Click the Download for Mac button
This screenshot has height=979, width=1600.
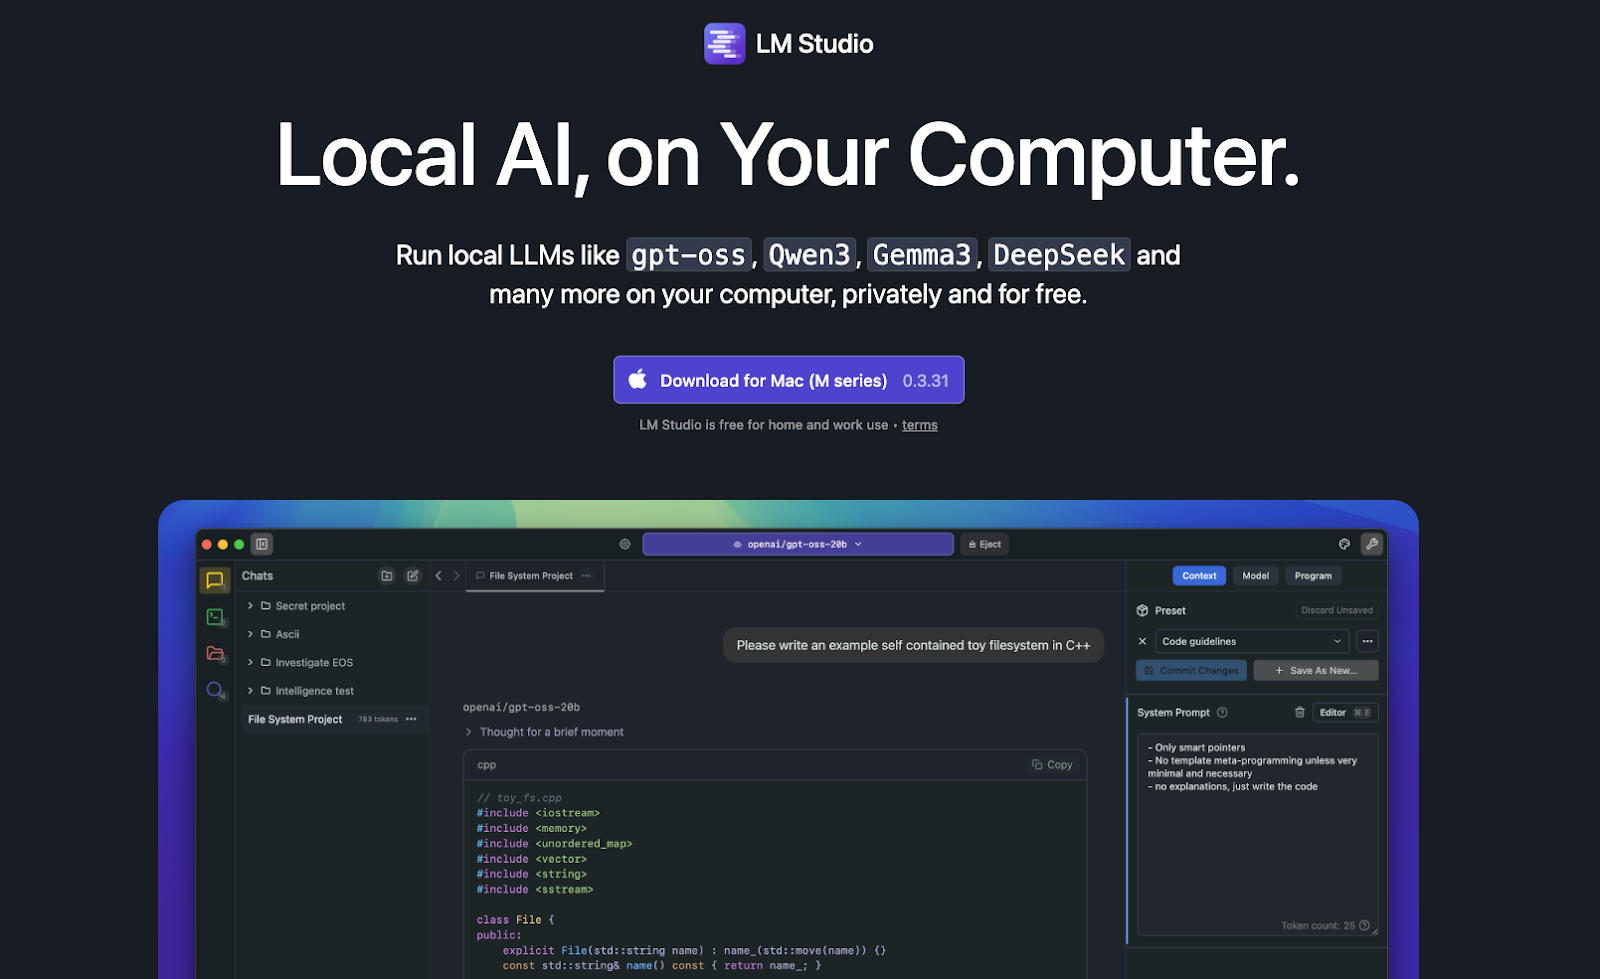(x=788, y=380)
